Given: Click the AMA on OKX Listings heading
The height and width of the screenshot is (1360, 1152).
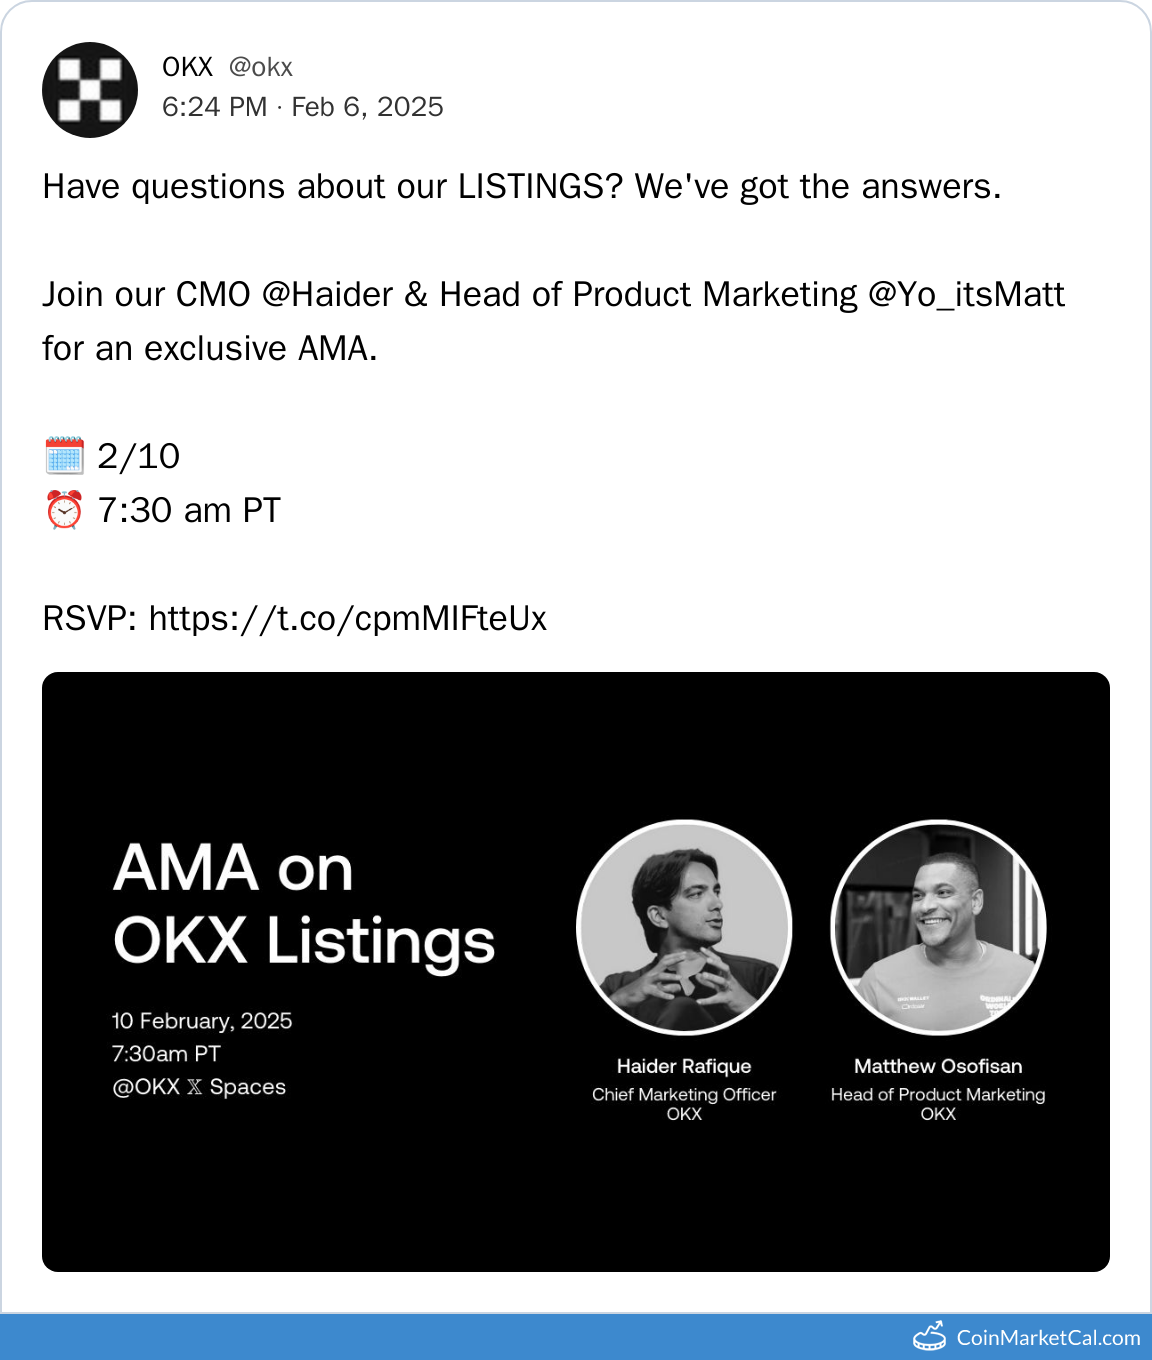Looking at the screenshot, I should coord(303,904).
